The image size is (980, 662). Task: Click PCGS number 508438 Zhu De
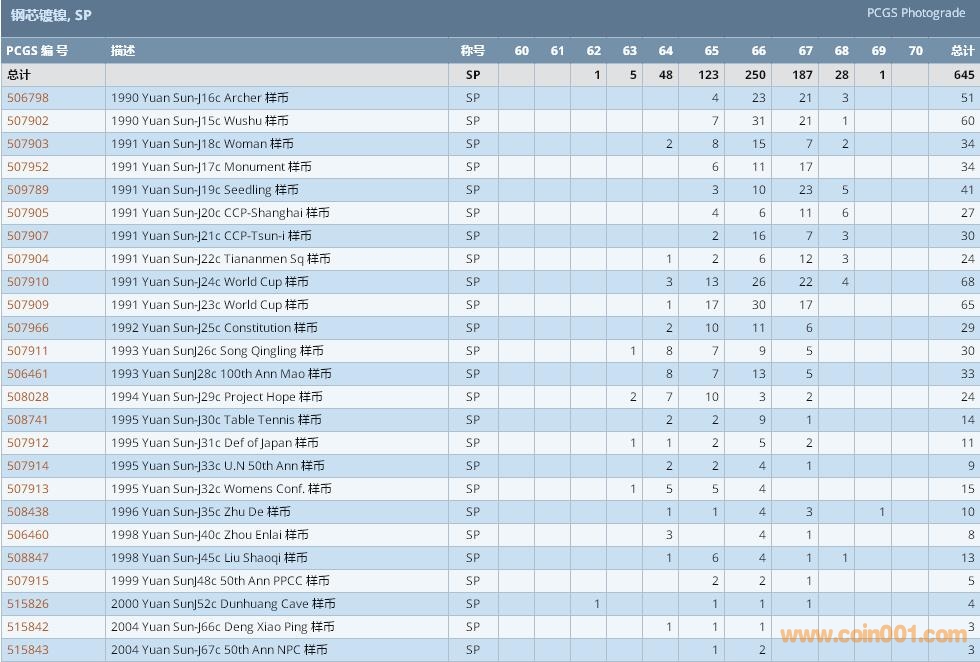coord(28,512)
